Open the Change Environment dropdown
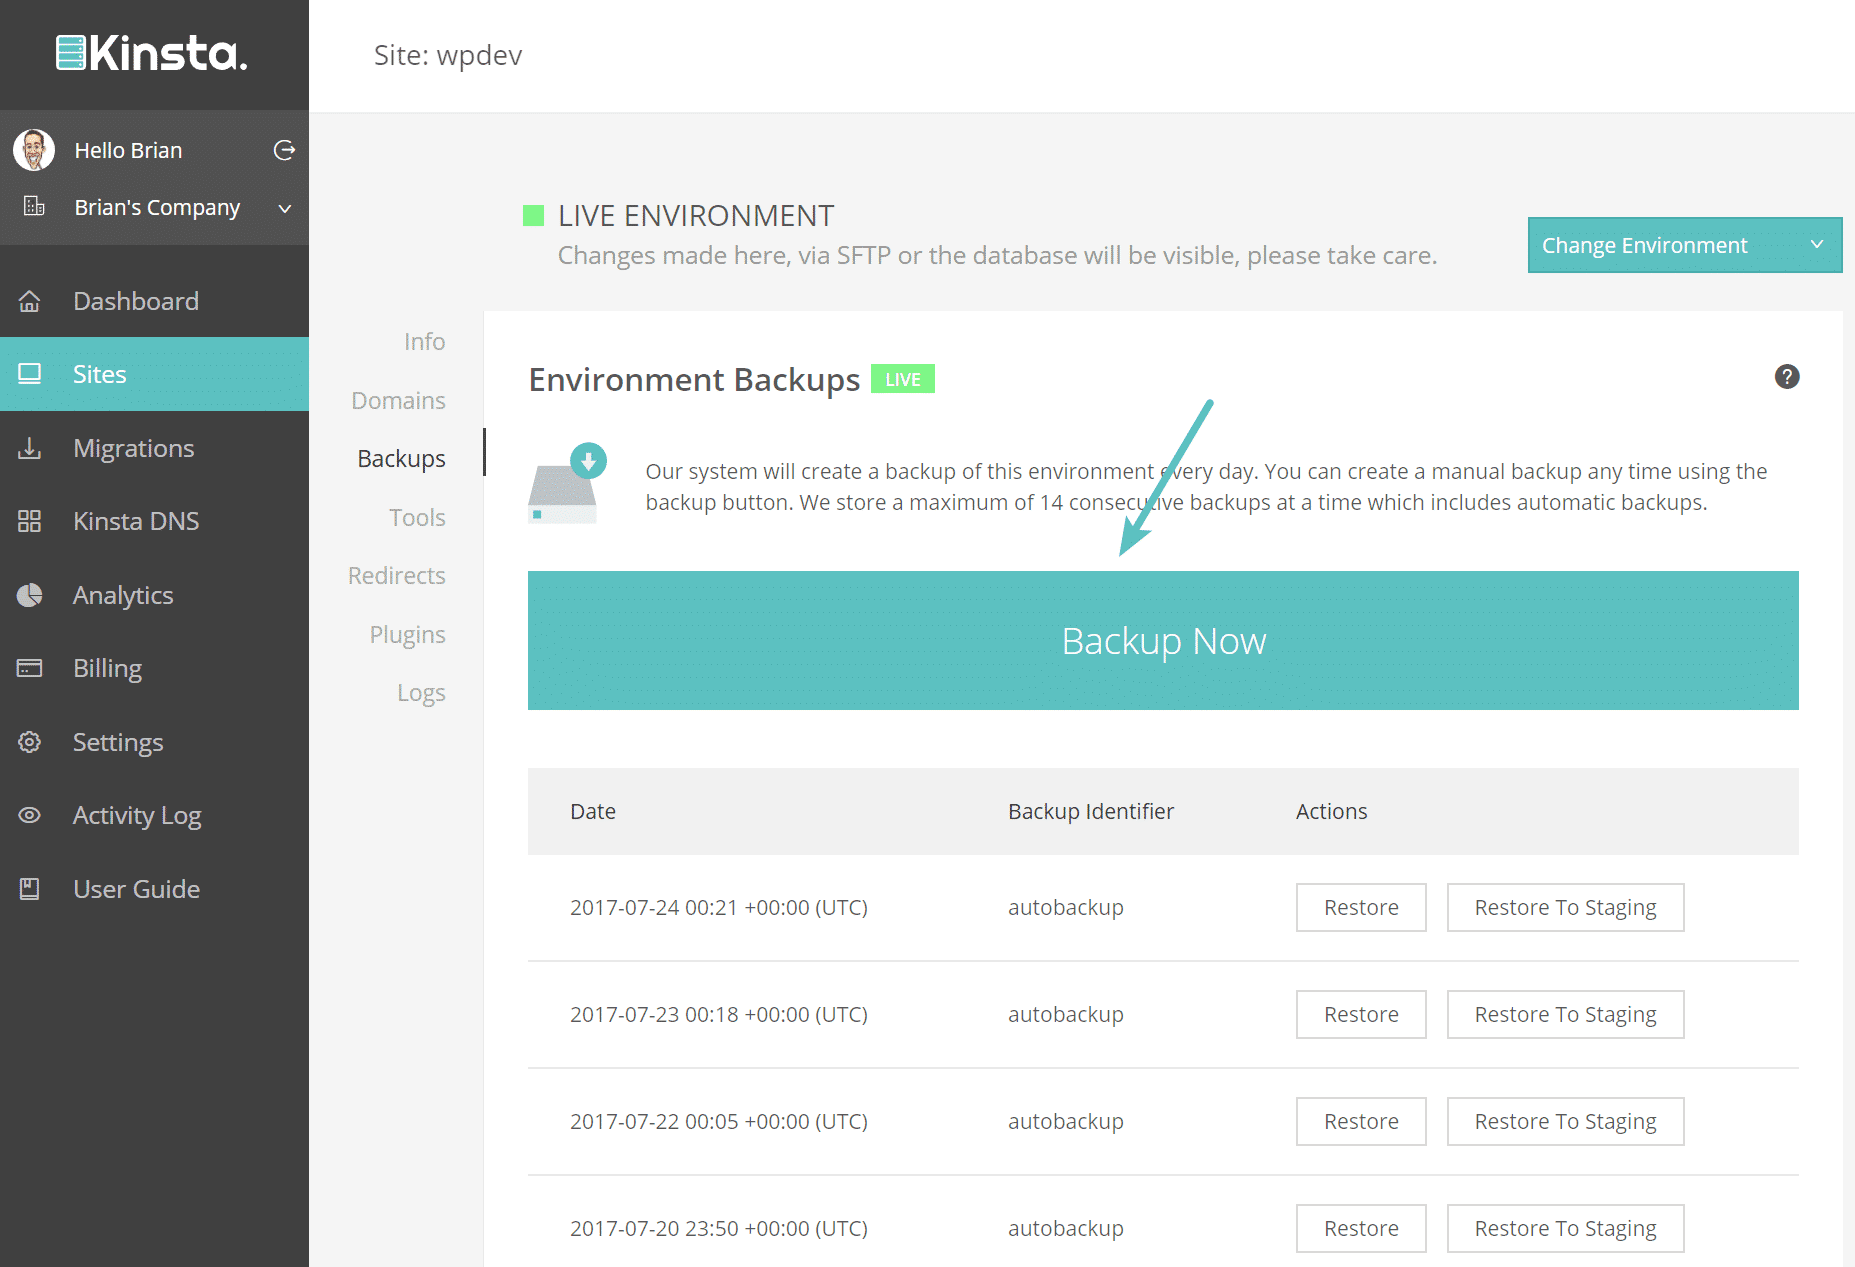 pyautogui.click(x=1684, y=245)
